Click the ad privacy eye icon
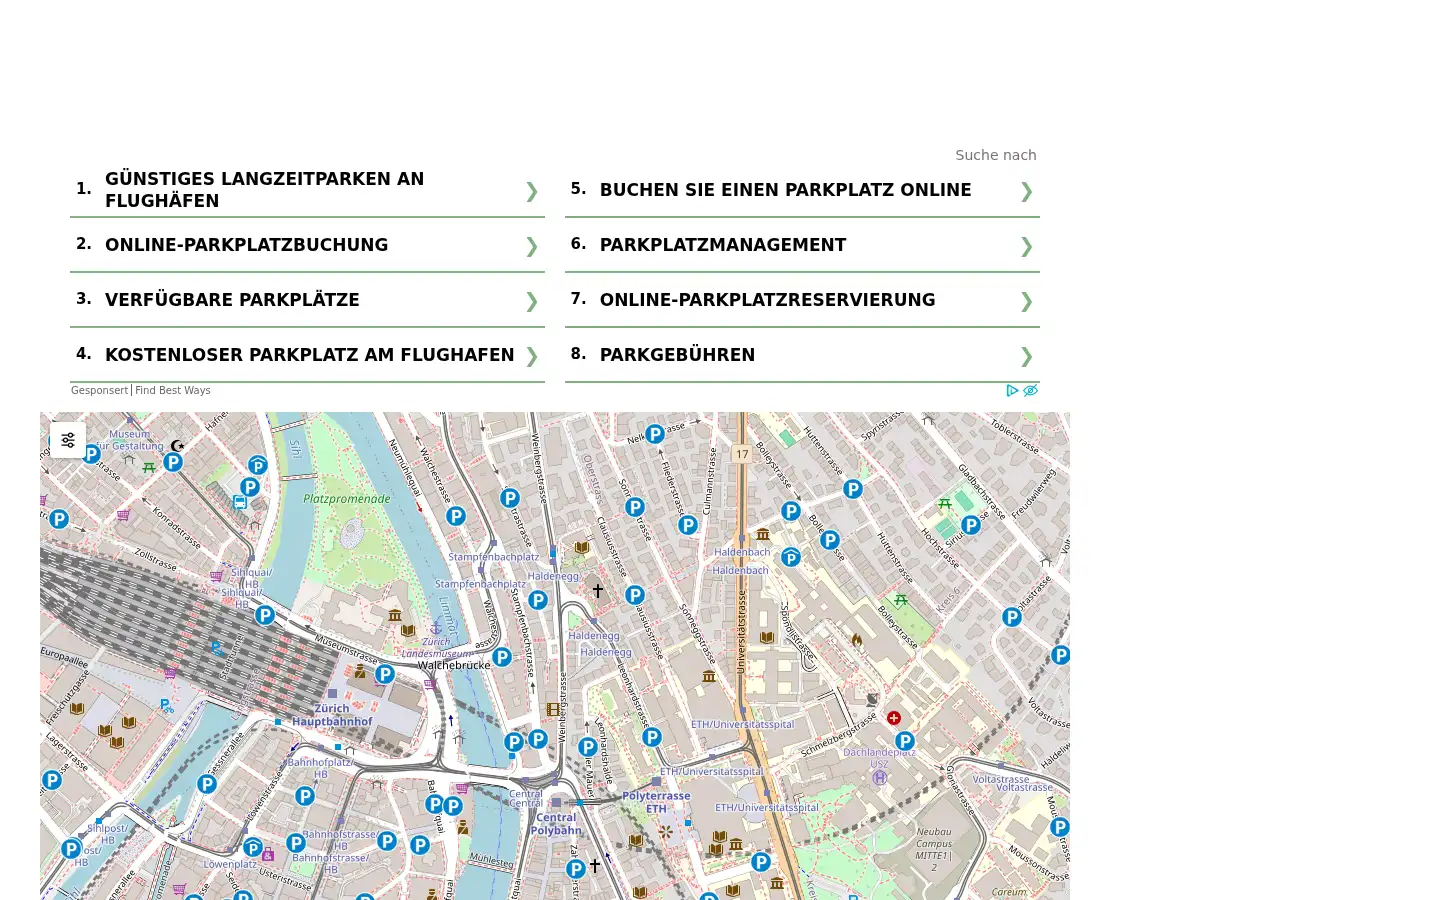This screenshot has width=1440, height=900. (x=1030, y=391)
